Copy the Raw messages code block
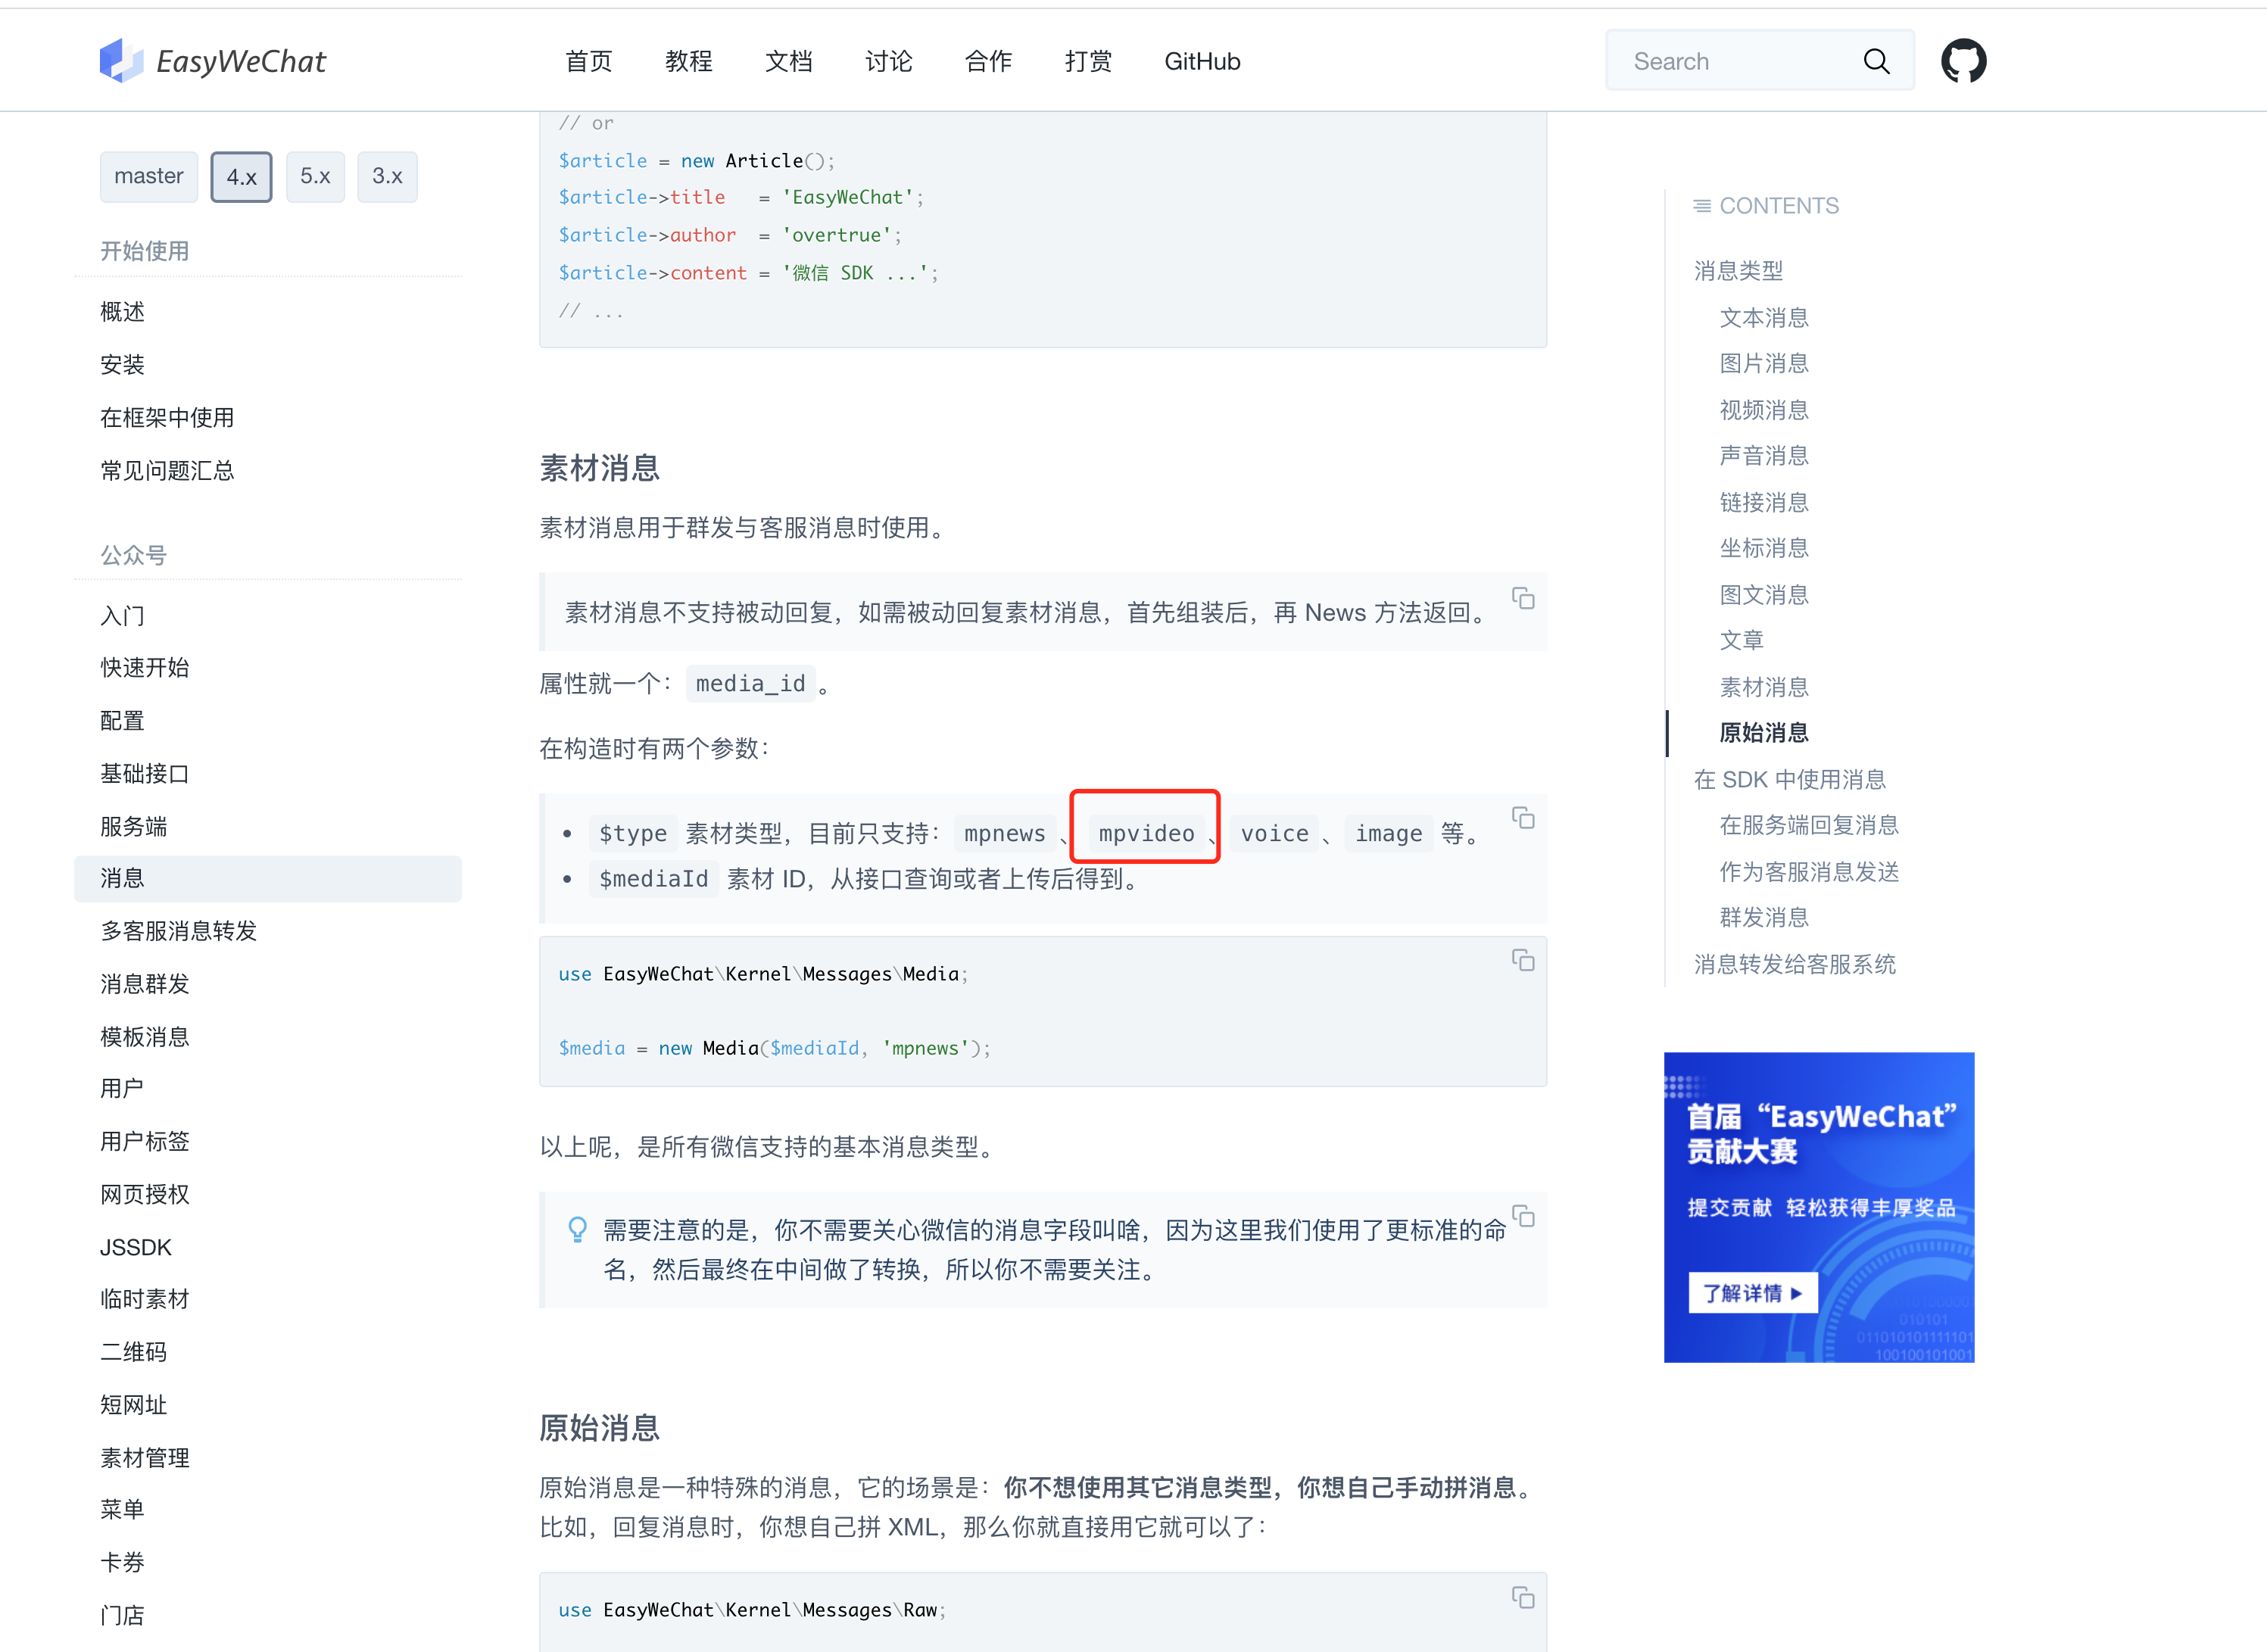The width and height of the screenshot is (2267, 1652). click(x=1523, y=1598)
